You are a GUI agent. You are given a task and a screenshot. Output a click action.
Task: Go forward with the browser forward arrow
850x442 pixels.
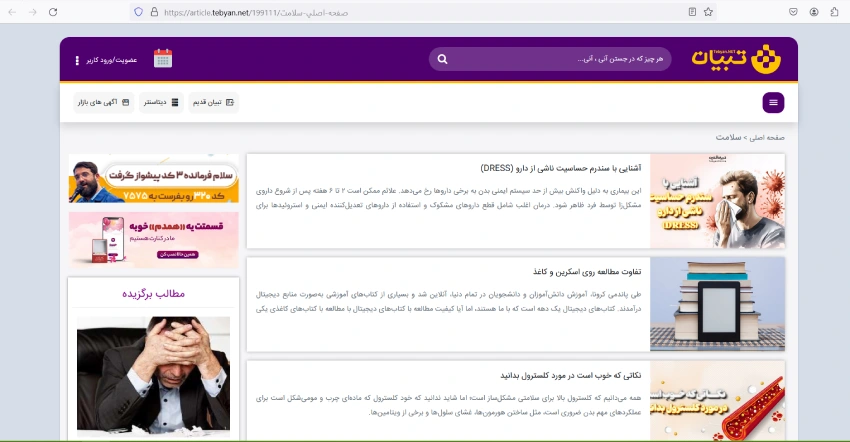click(x=33, y=12)
